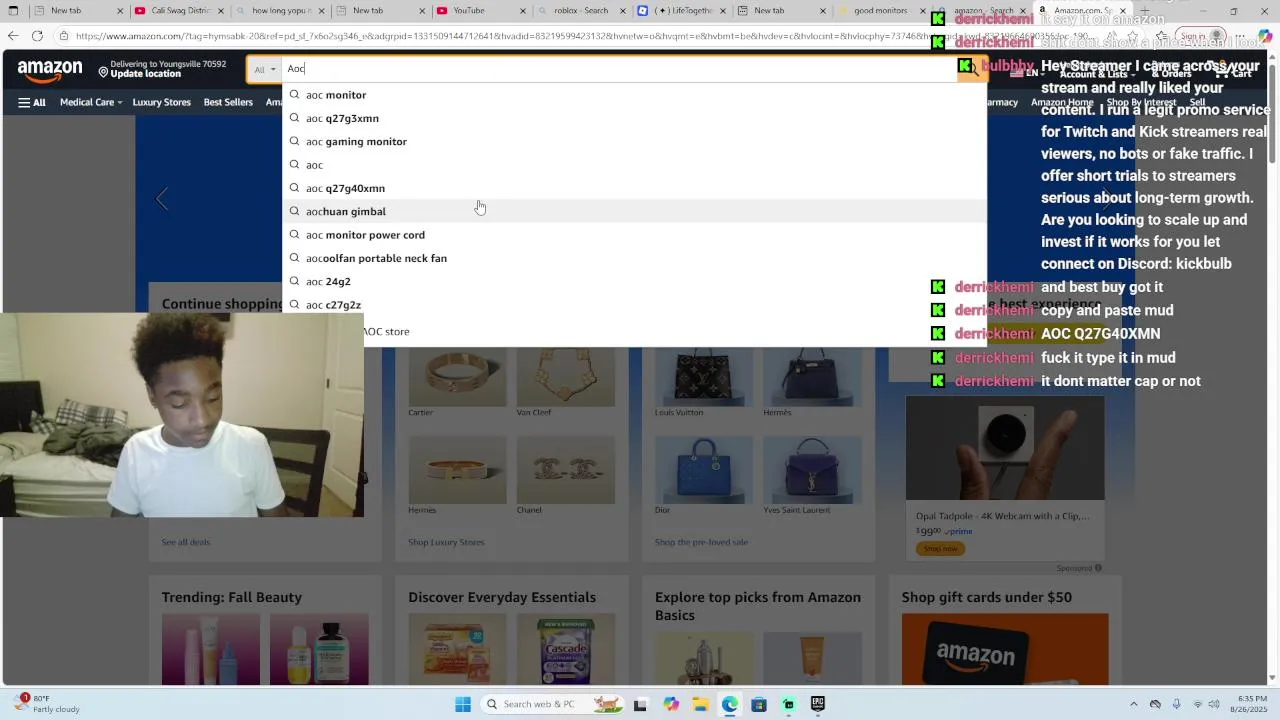Select the 'aocoolfan portable neck fan' suggestion

[635, 258]
